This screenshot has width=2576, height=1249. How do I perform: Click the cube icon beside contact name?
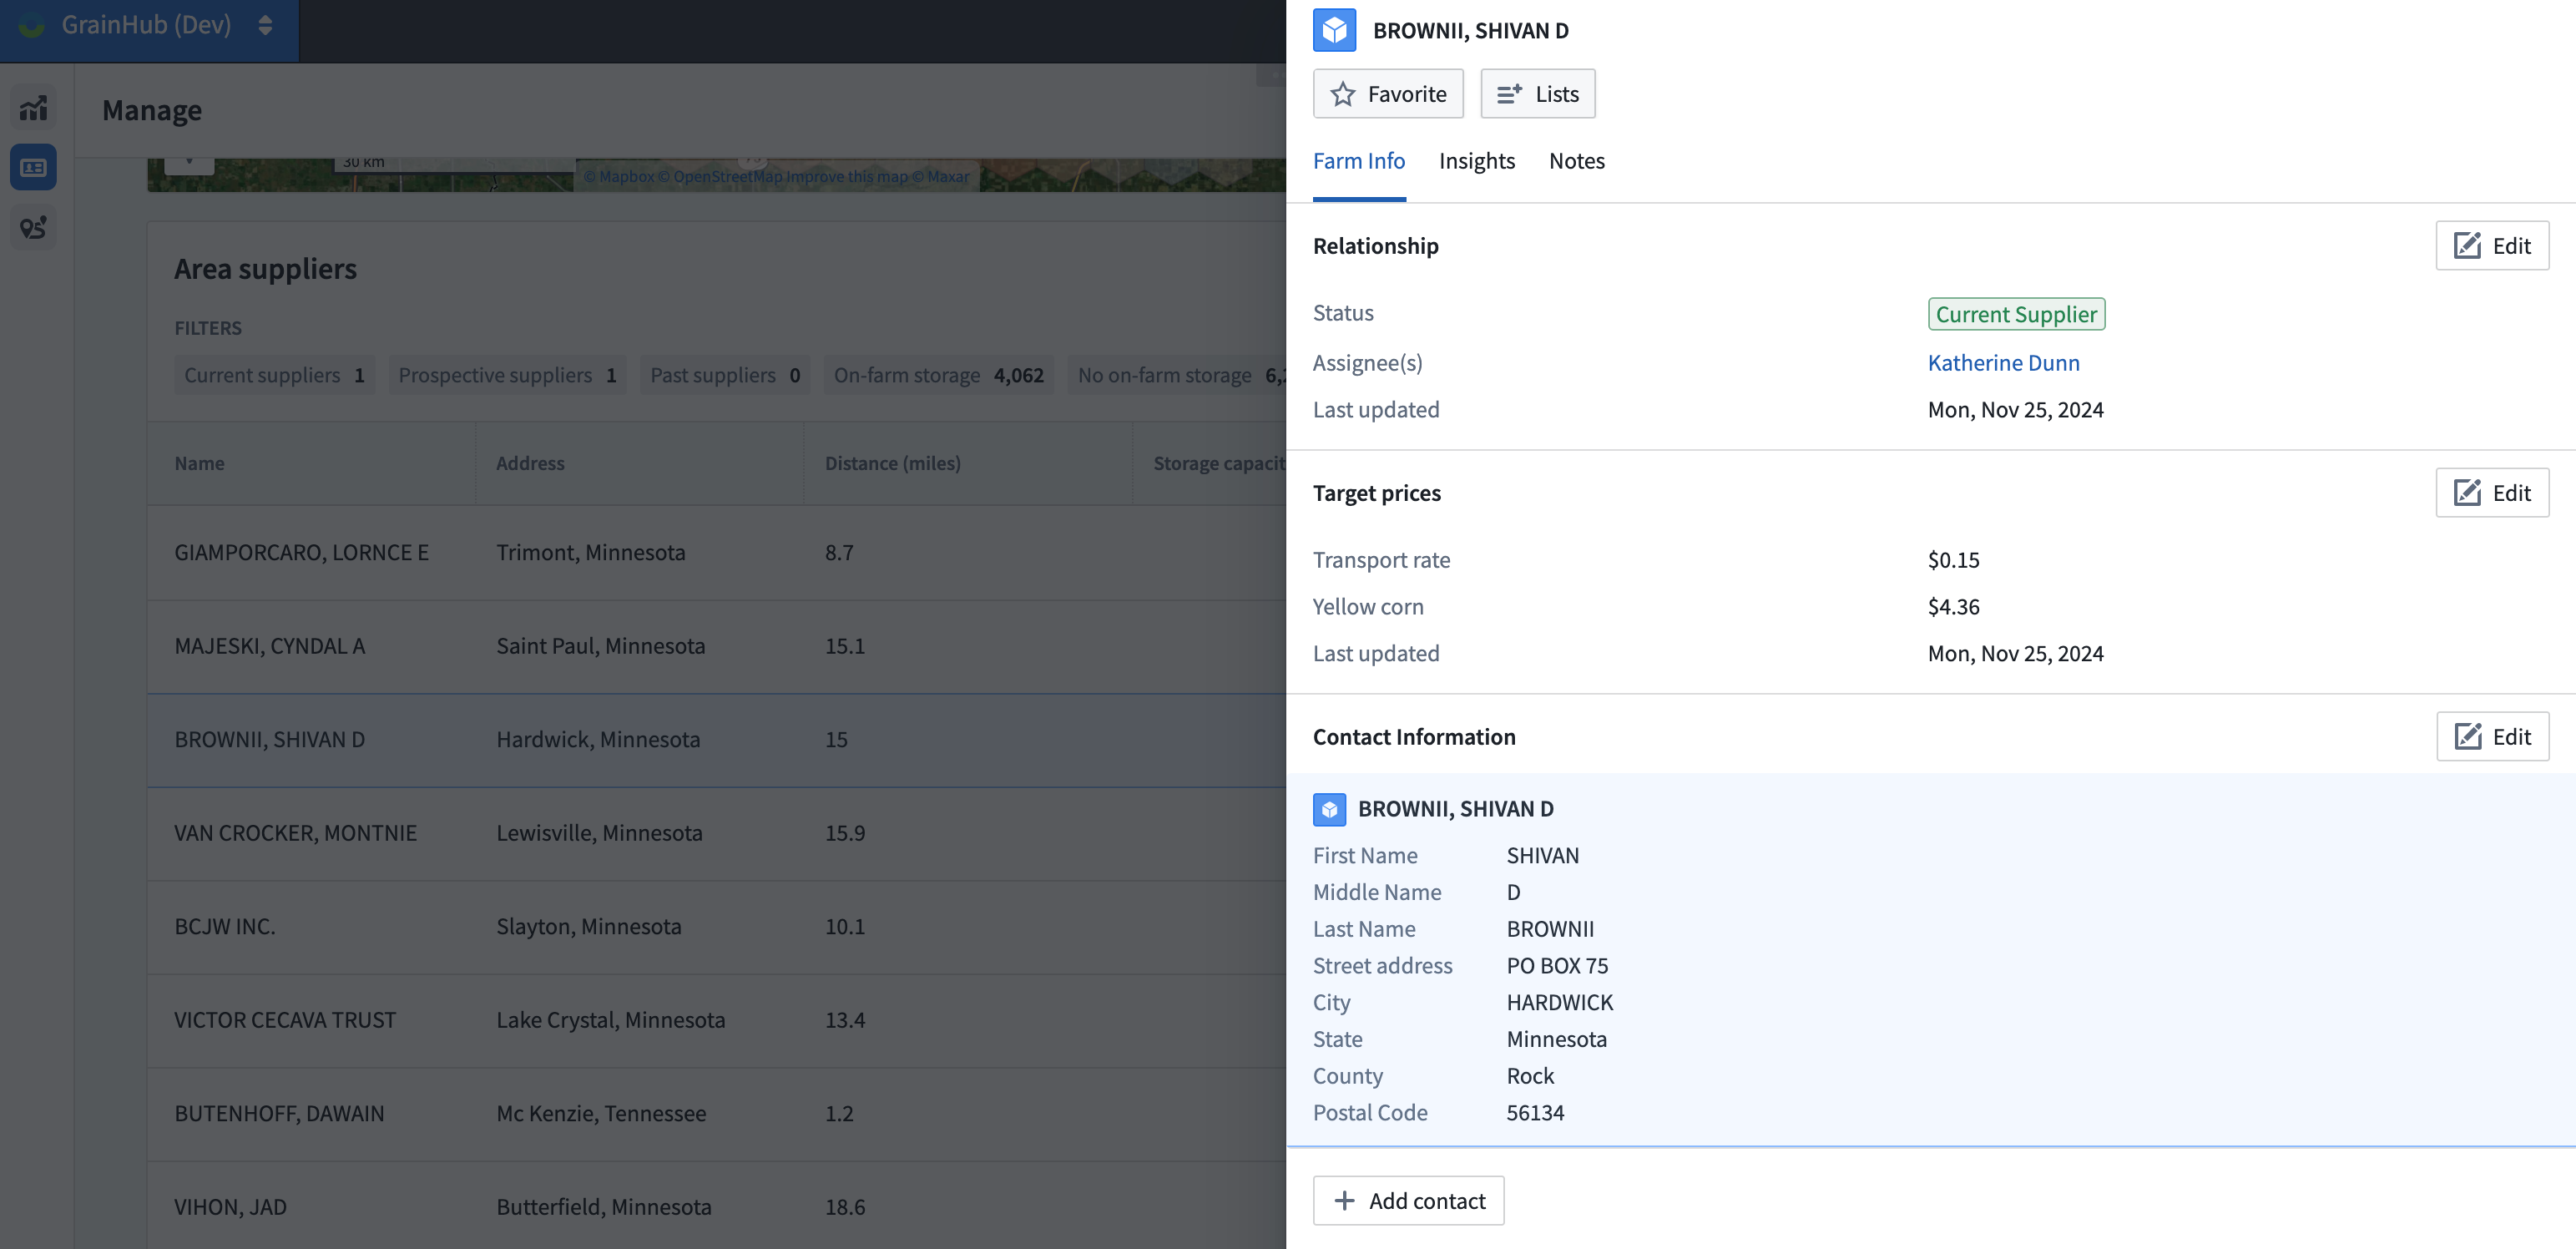pyautogui.click(x=1329, y=809)
